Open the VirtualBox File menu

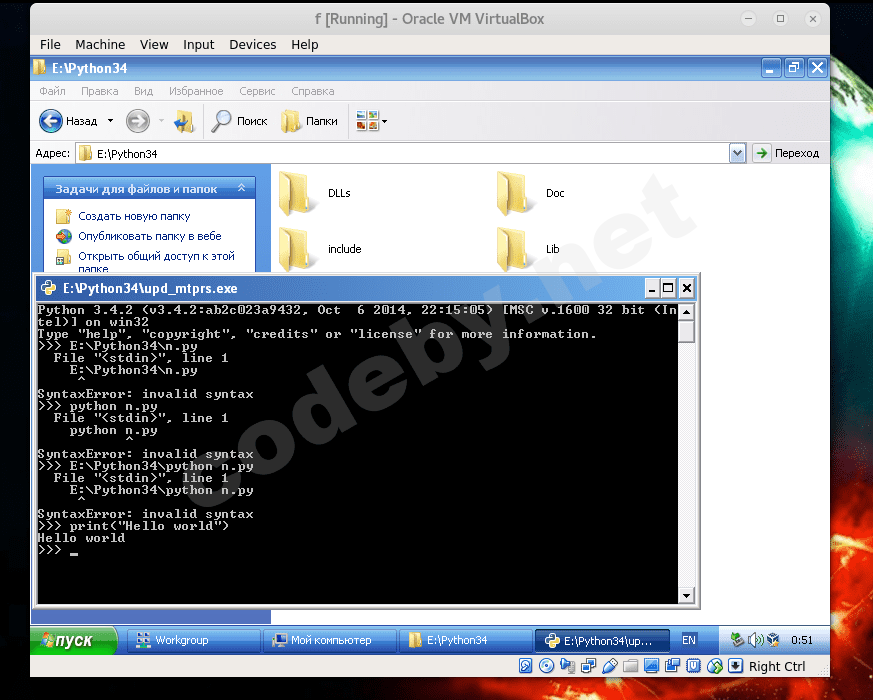click(x=50, y=45)
